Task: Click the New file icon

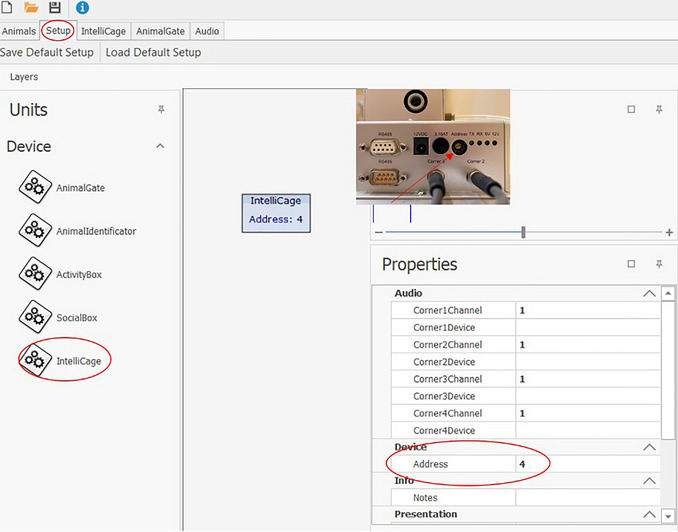Action: (x=7, y=7)
